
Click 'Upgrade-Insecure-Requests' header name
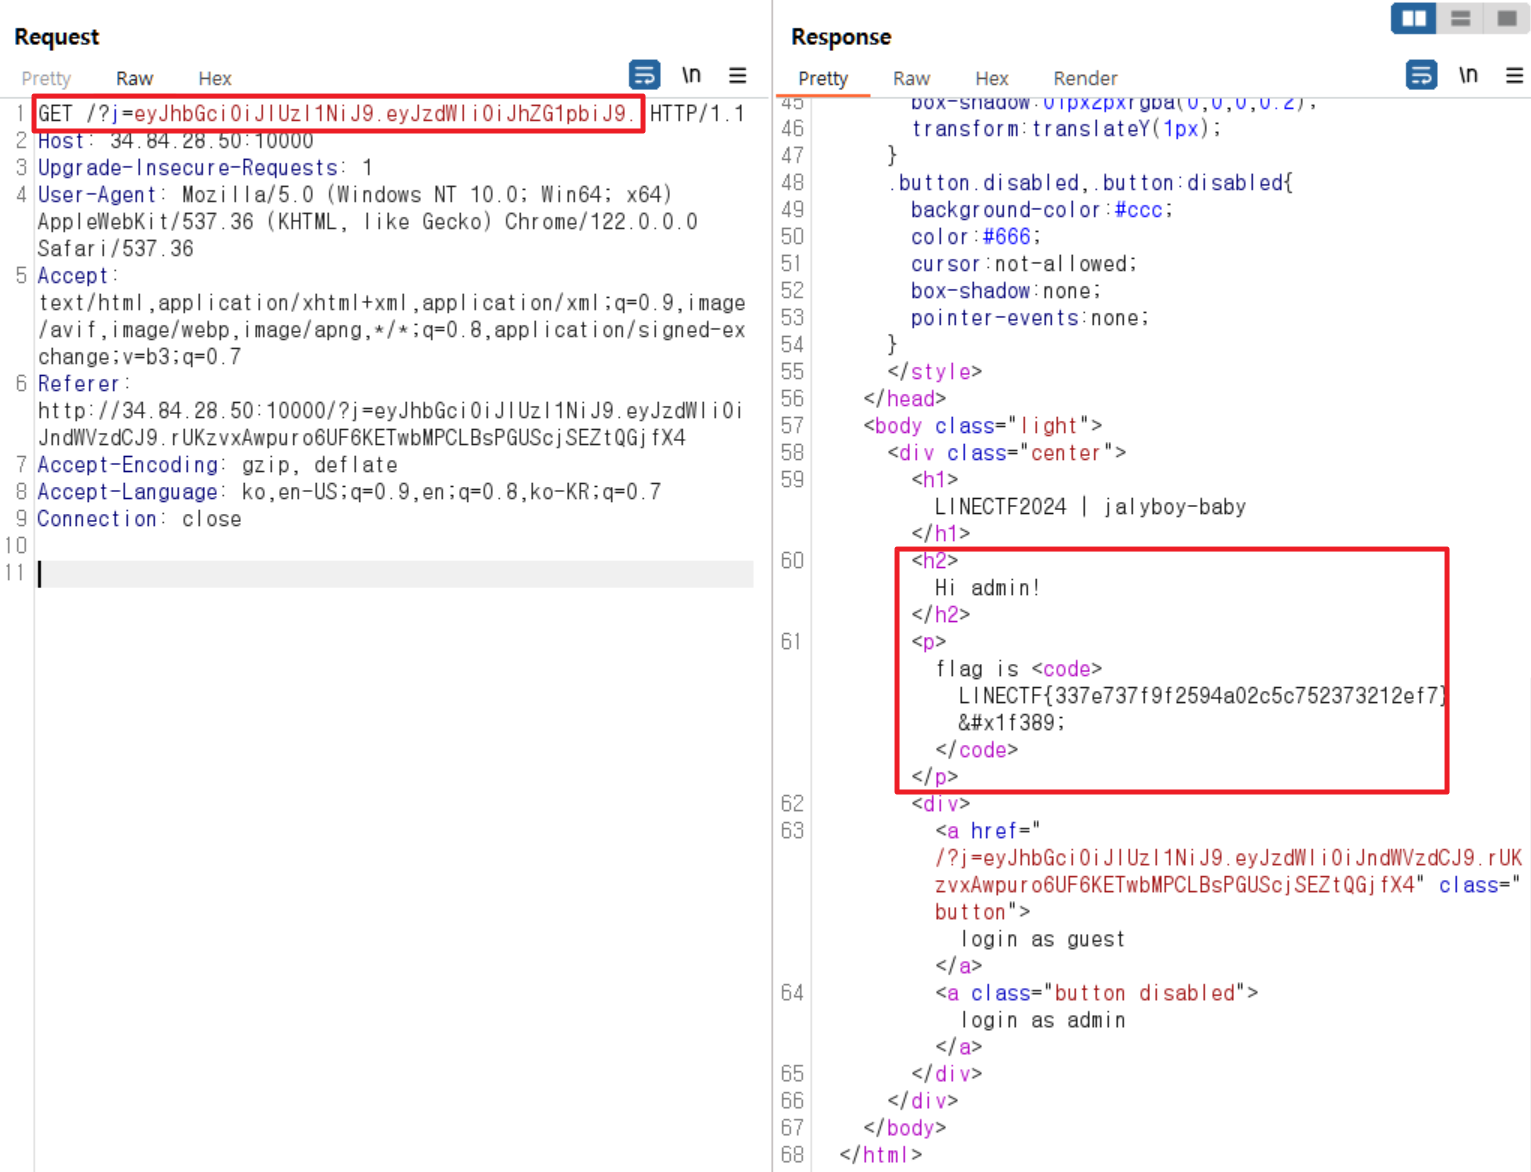pos(188,168)
